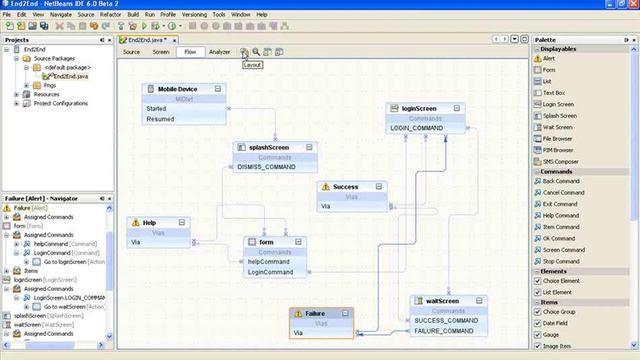The image size is (640, 360).
Task: Click the Cut scissors toolbar icon
Action: click(60, 26)
